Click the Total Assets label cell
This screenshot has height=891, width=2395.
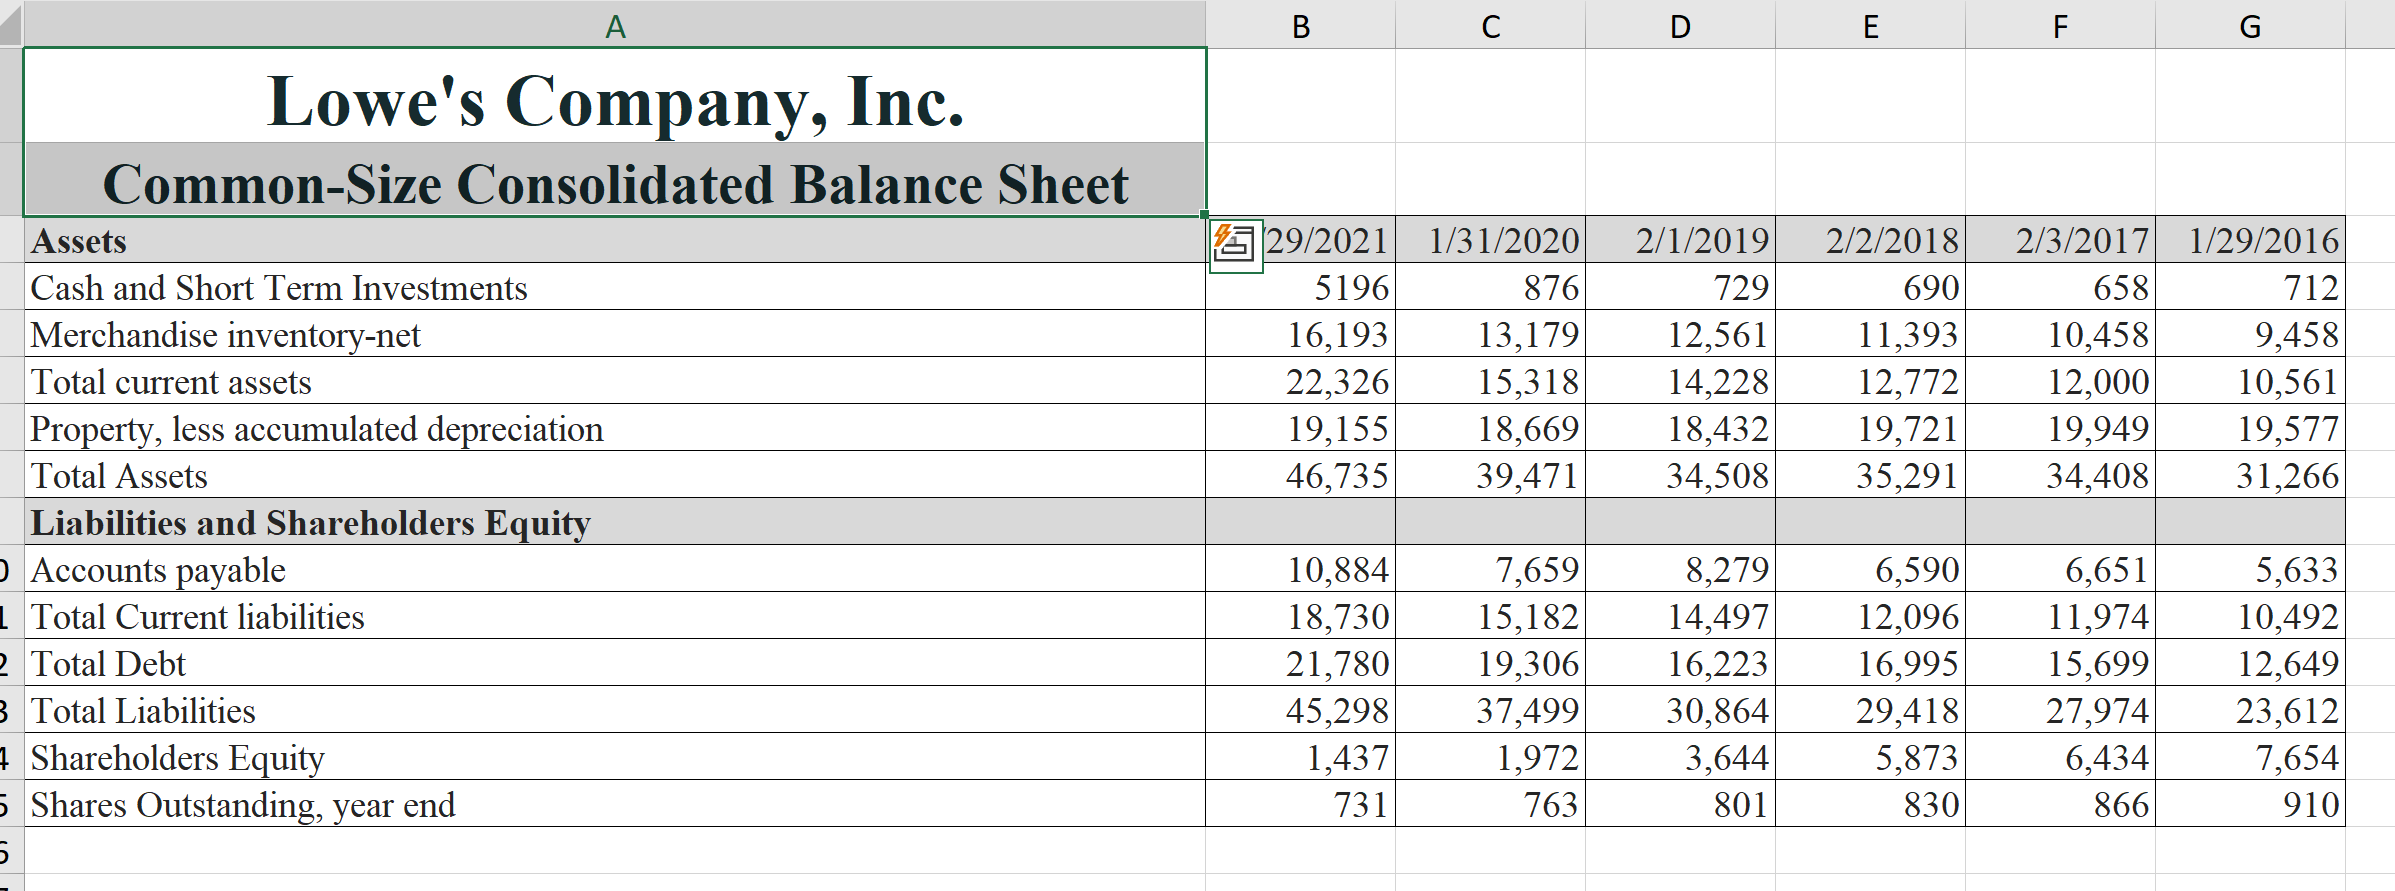tap(615, 475)
